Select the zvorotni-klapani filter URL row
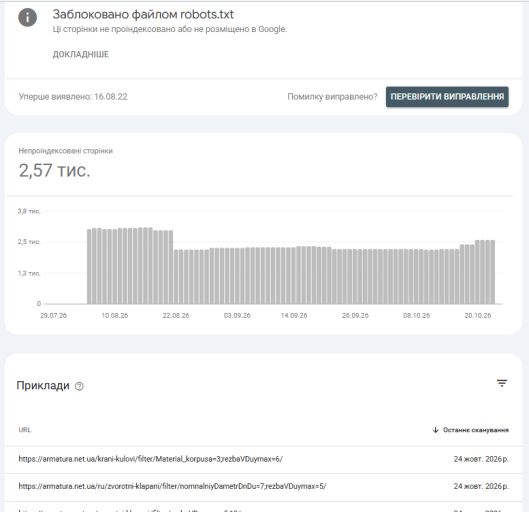The height and width of the screenshot is (512, 529). click(263, 486)
